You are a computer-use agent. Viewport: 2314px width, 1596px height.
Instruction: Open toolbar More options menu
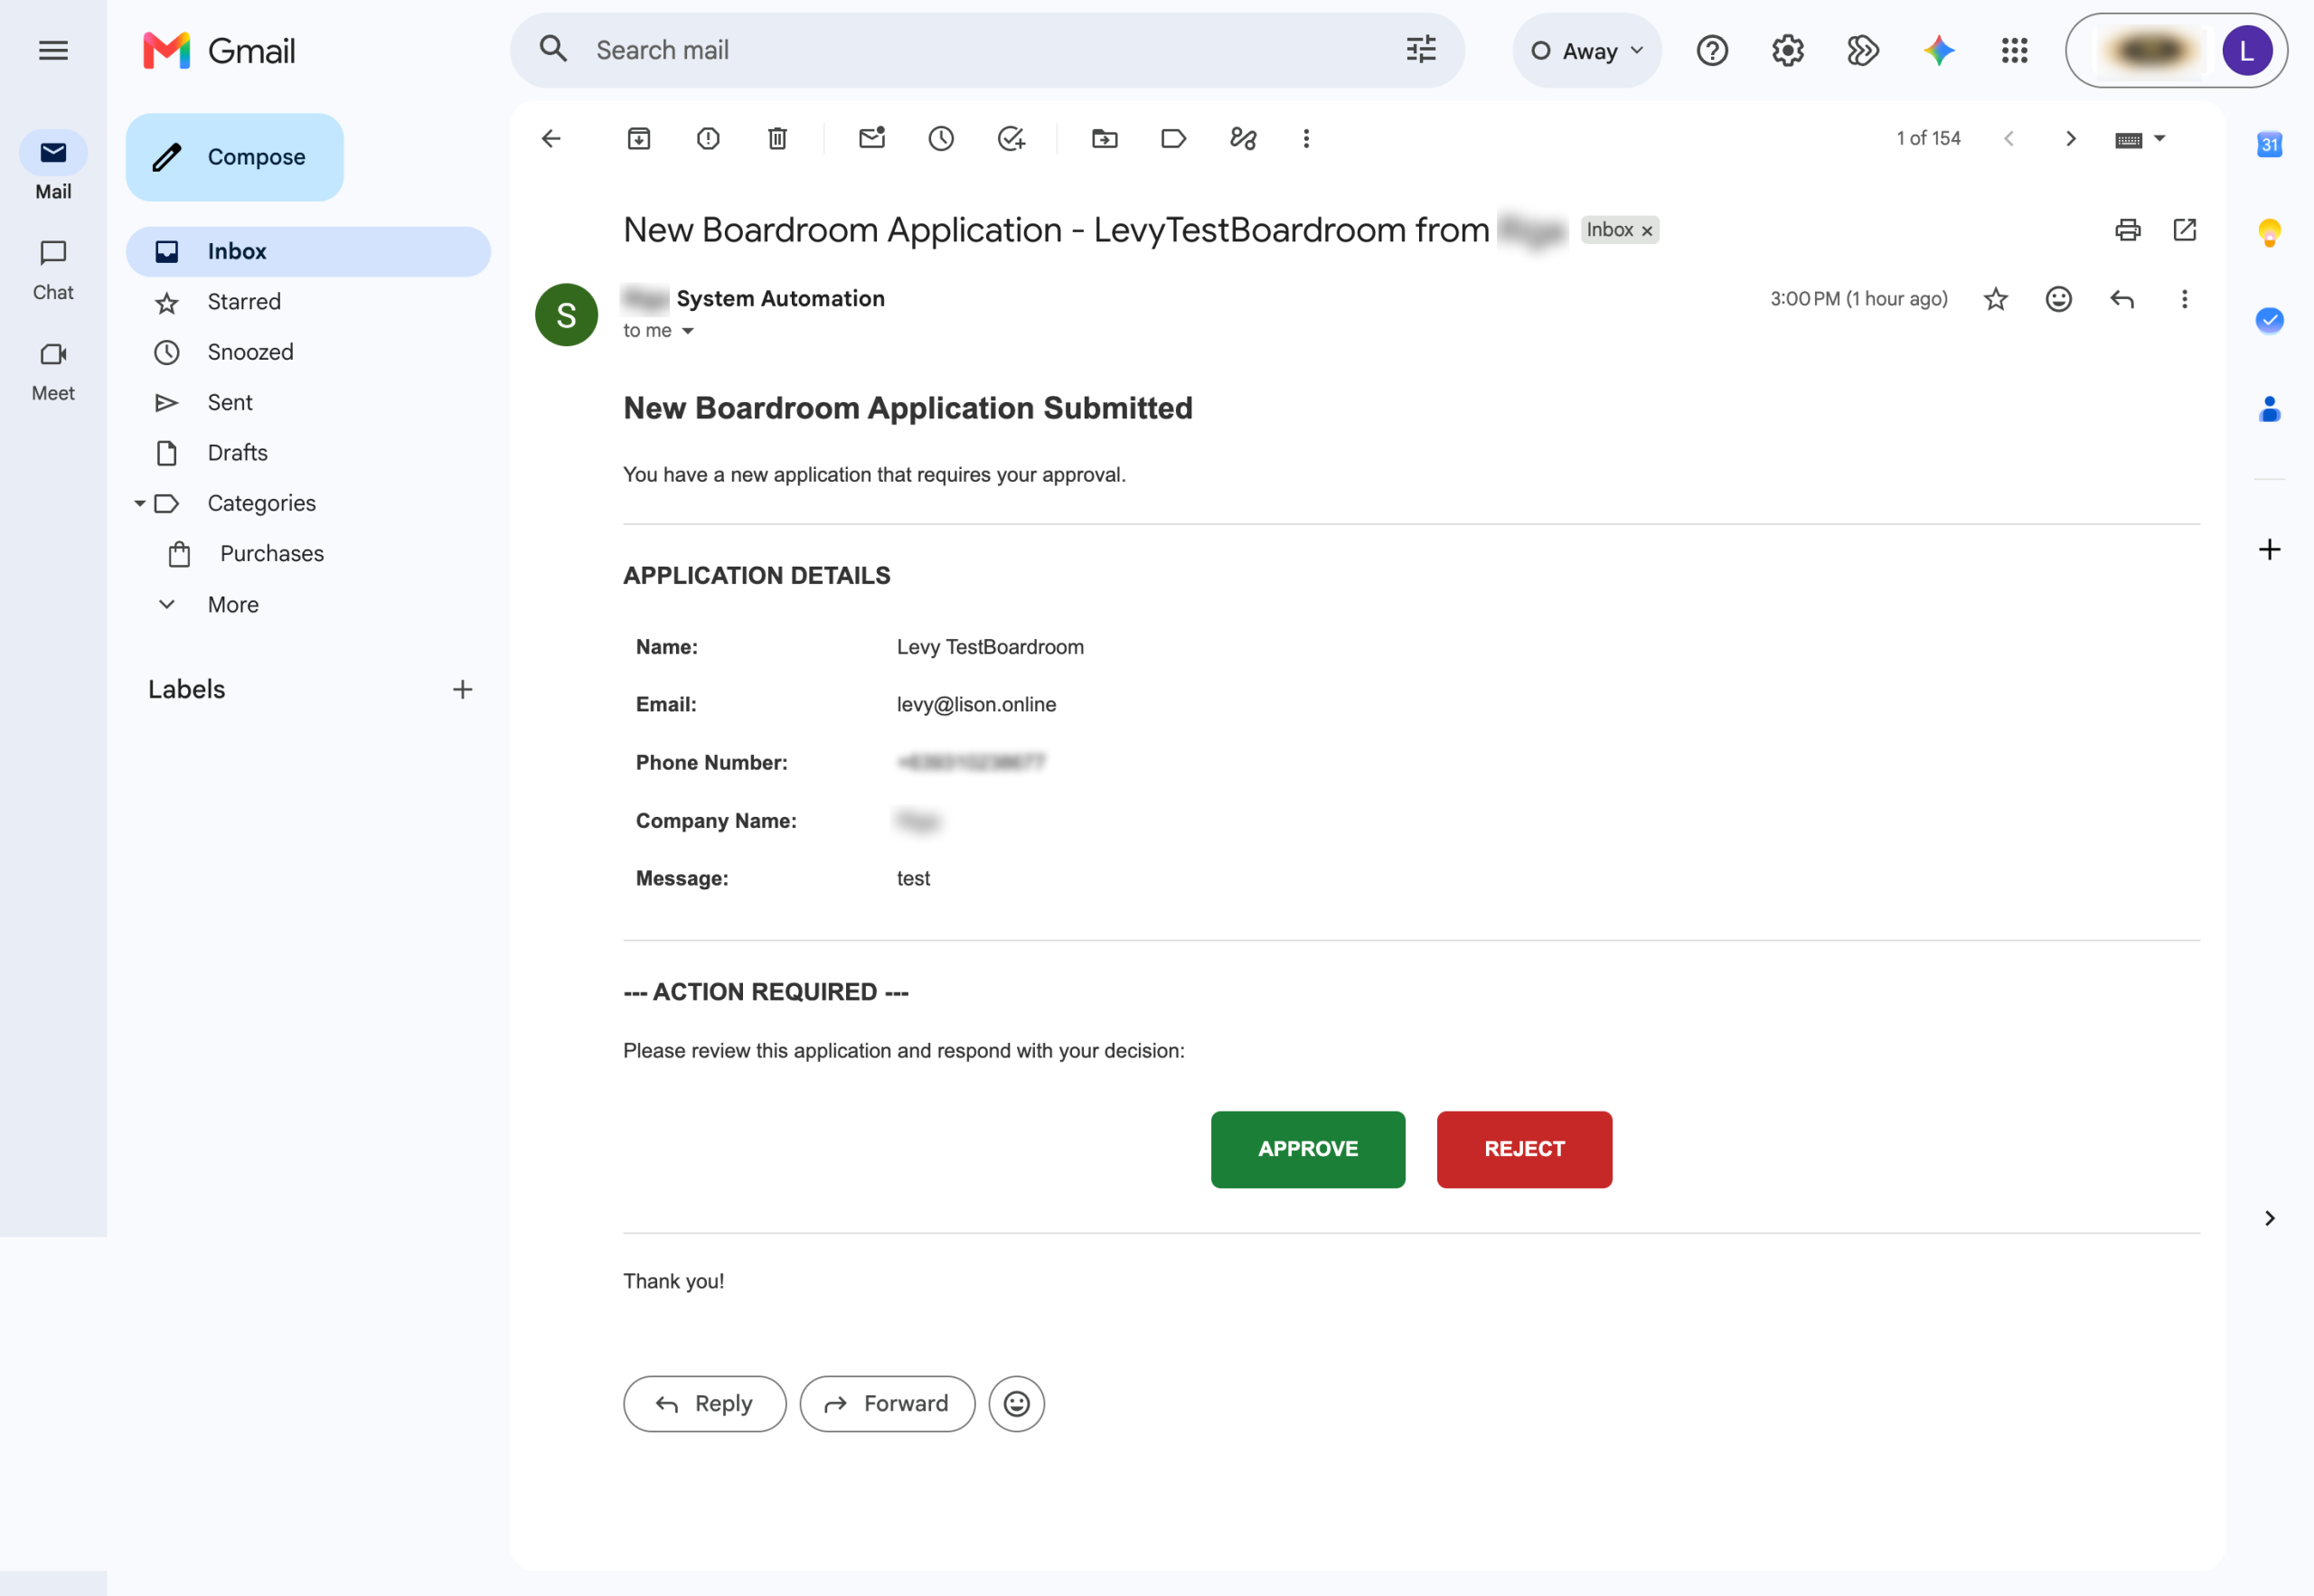(x=1306, y=138)
